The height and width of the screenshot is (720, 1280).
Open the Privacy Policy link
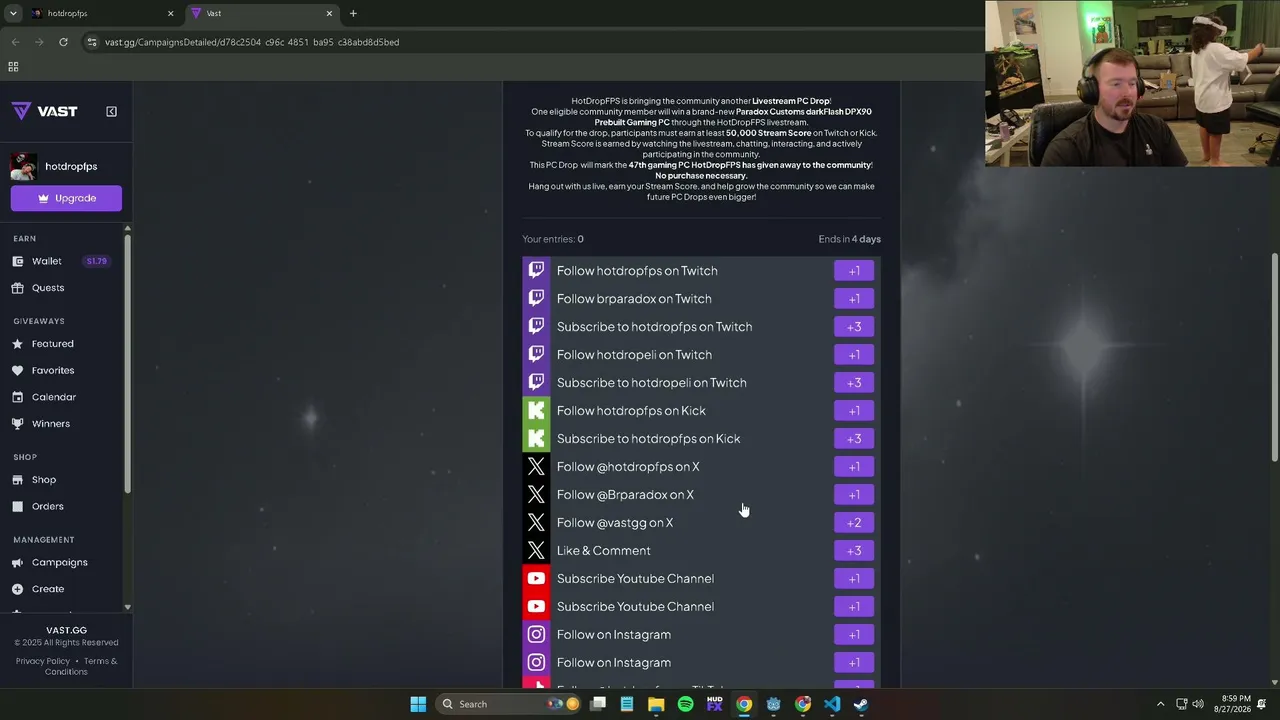coord(43,661)
